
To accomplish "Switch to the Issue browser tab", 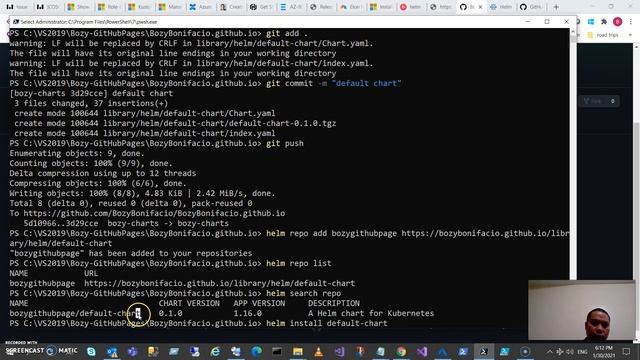I will (x=17, y=7).
